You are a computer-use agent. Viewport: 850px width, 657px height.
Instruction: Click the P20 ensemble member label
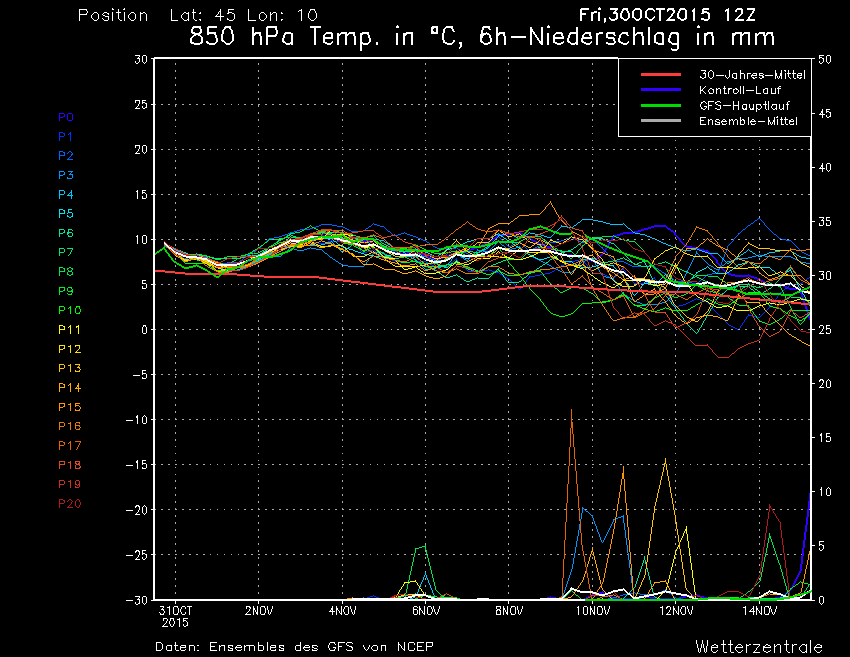[69, 503]
